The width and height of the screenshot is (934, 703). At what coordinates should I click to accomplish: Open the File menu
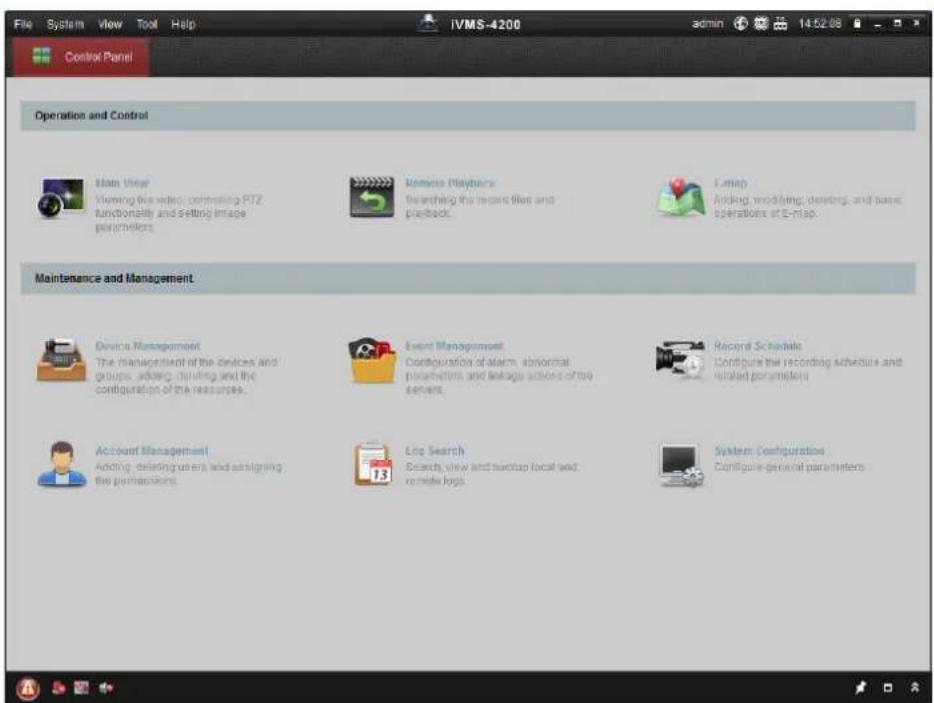[x=23, y=24]
